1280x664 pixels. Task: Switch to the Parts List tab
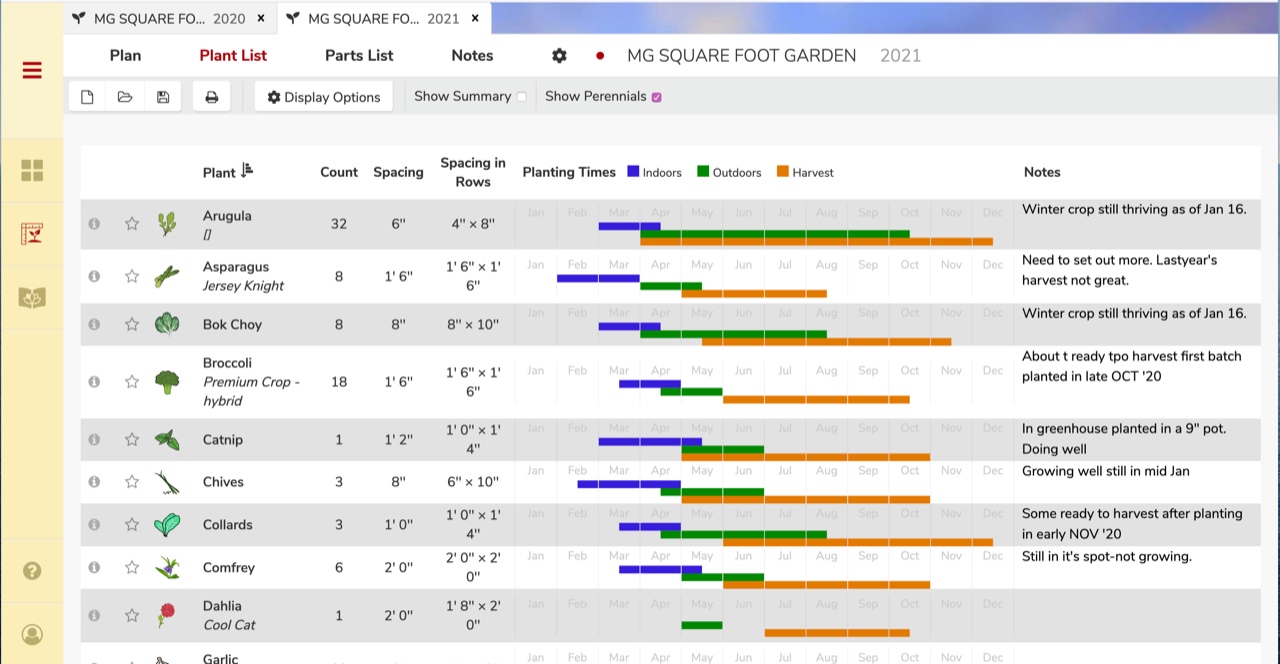click(359, 56)
